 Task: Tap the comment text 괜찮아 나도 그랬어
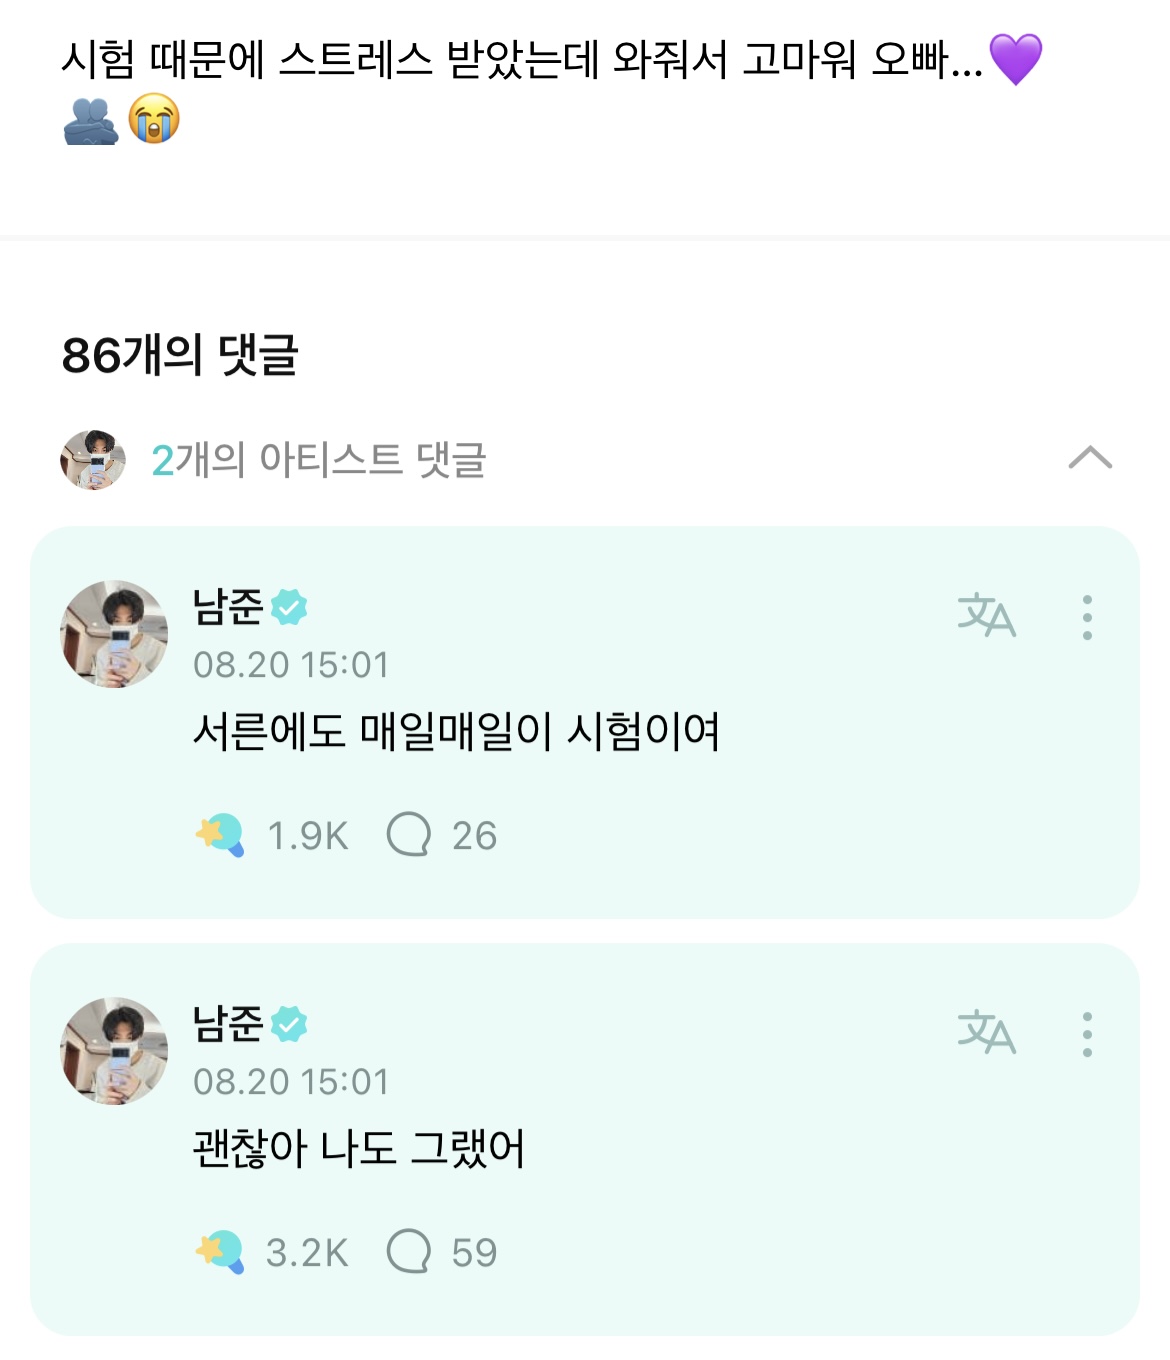click(358, 1148)
